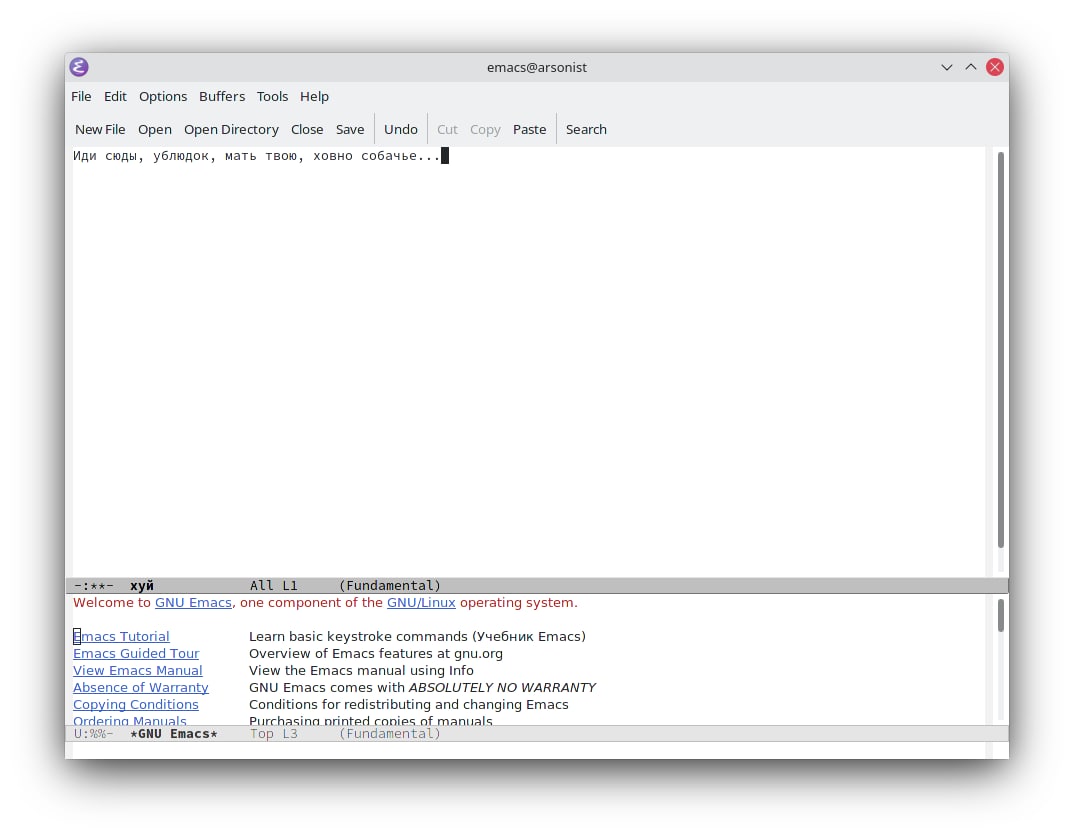Click (Fundamental) in the lower mode line

pos(390,734)
